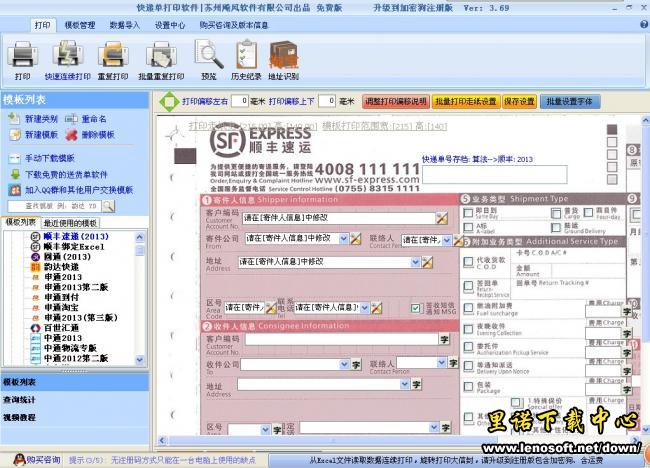
Task: Open shipper 联系电话 dropdown arrow
Action: (364, 308)
